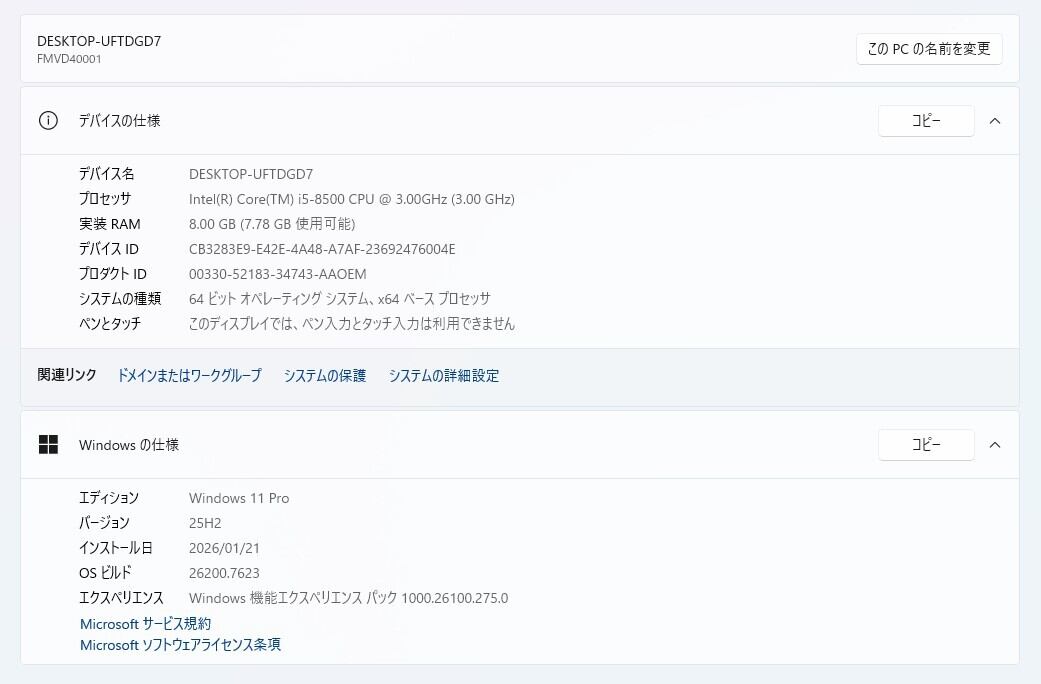The width and height of the screenshot is (1041, 684).
Task: Click the バージョン label
Action: 104,523
